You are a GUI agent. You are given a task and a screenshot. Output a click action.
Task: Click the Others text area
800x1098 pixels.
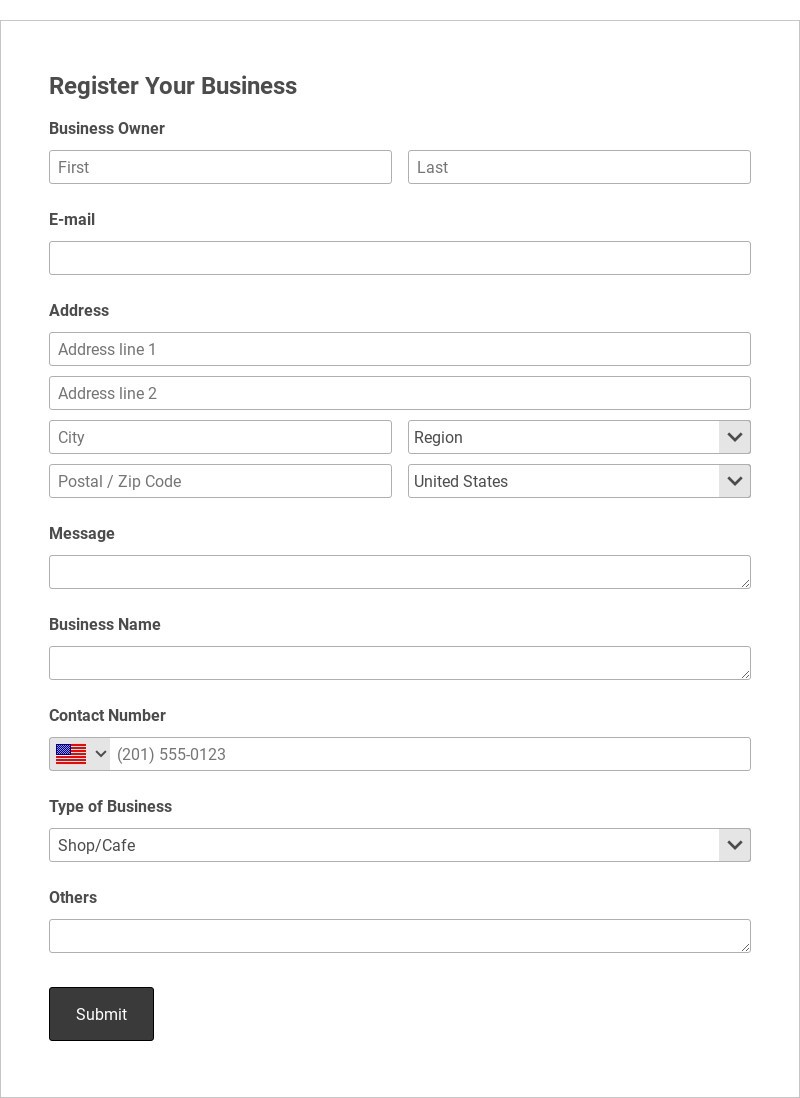click(x=400, y=937)
